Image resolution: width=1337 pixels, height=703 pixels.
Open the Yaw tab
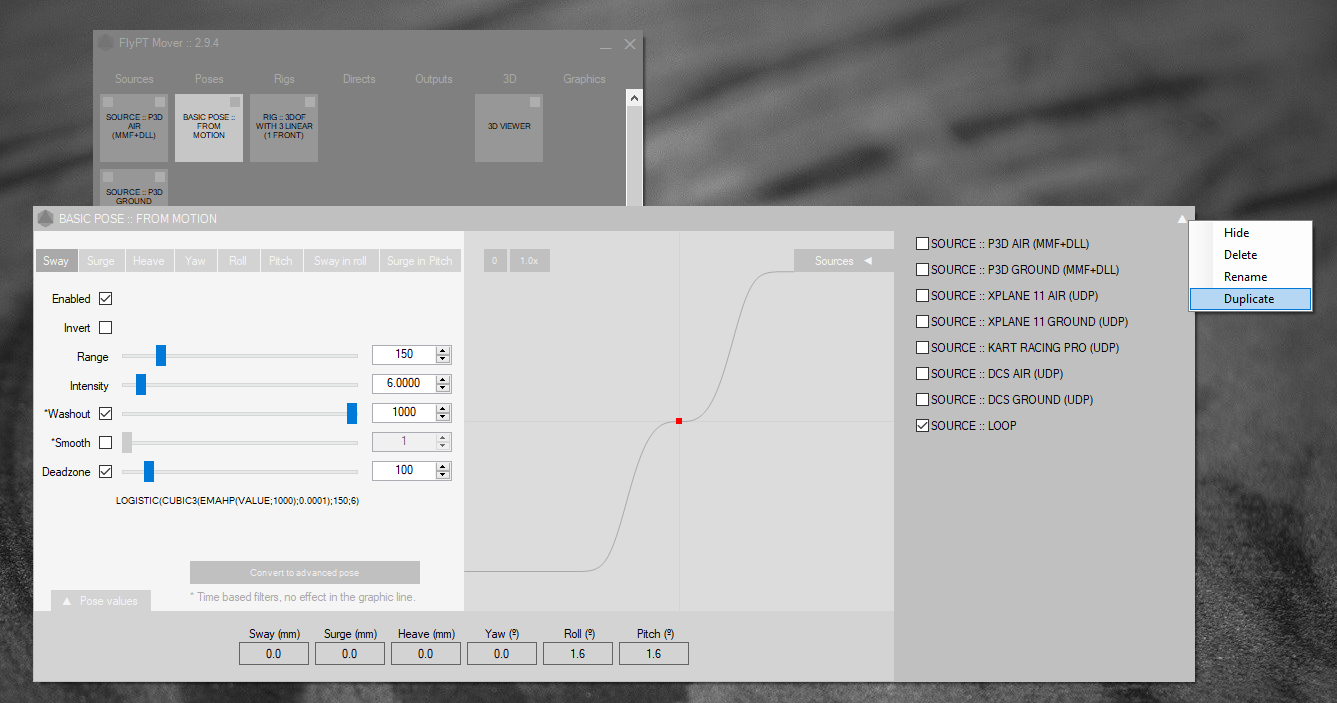196,261
